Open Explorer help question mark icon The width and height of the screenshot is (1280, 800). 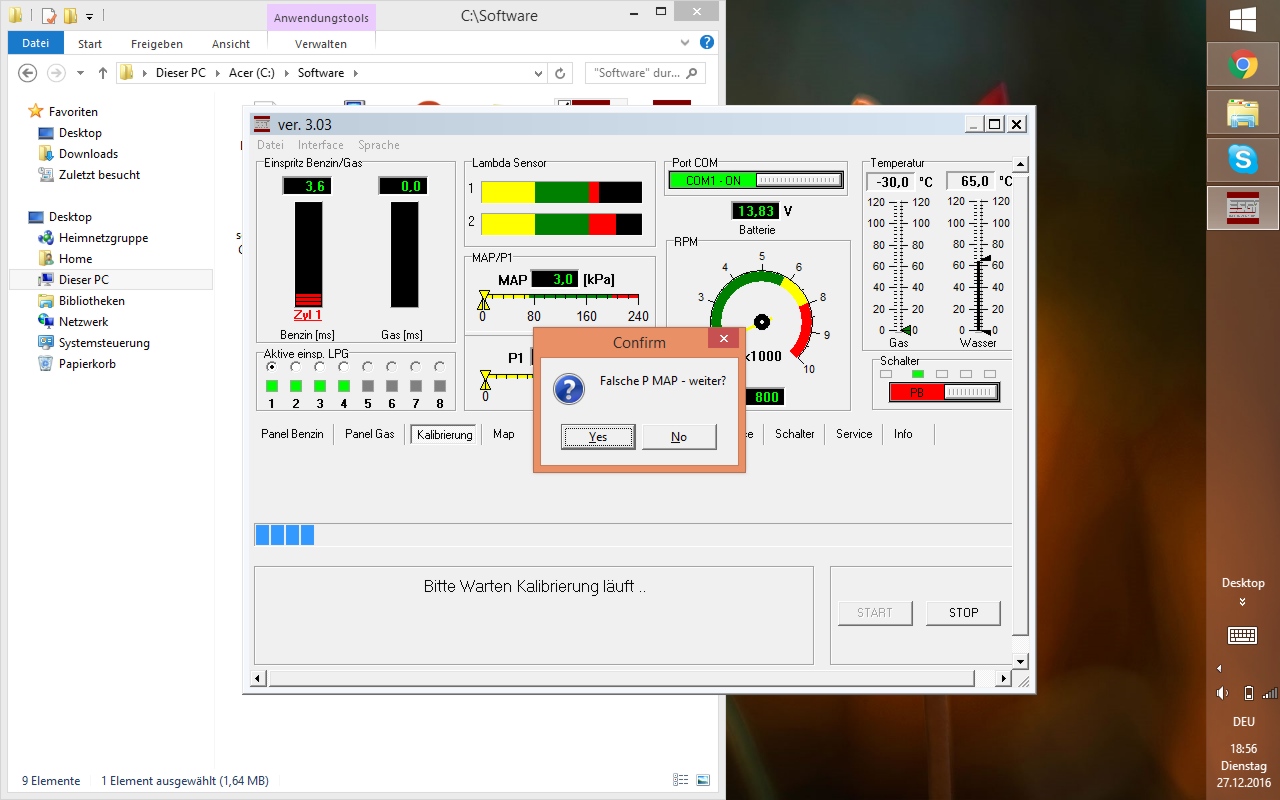coord(707,43)
